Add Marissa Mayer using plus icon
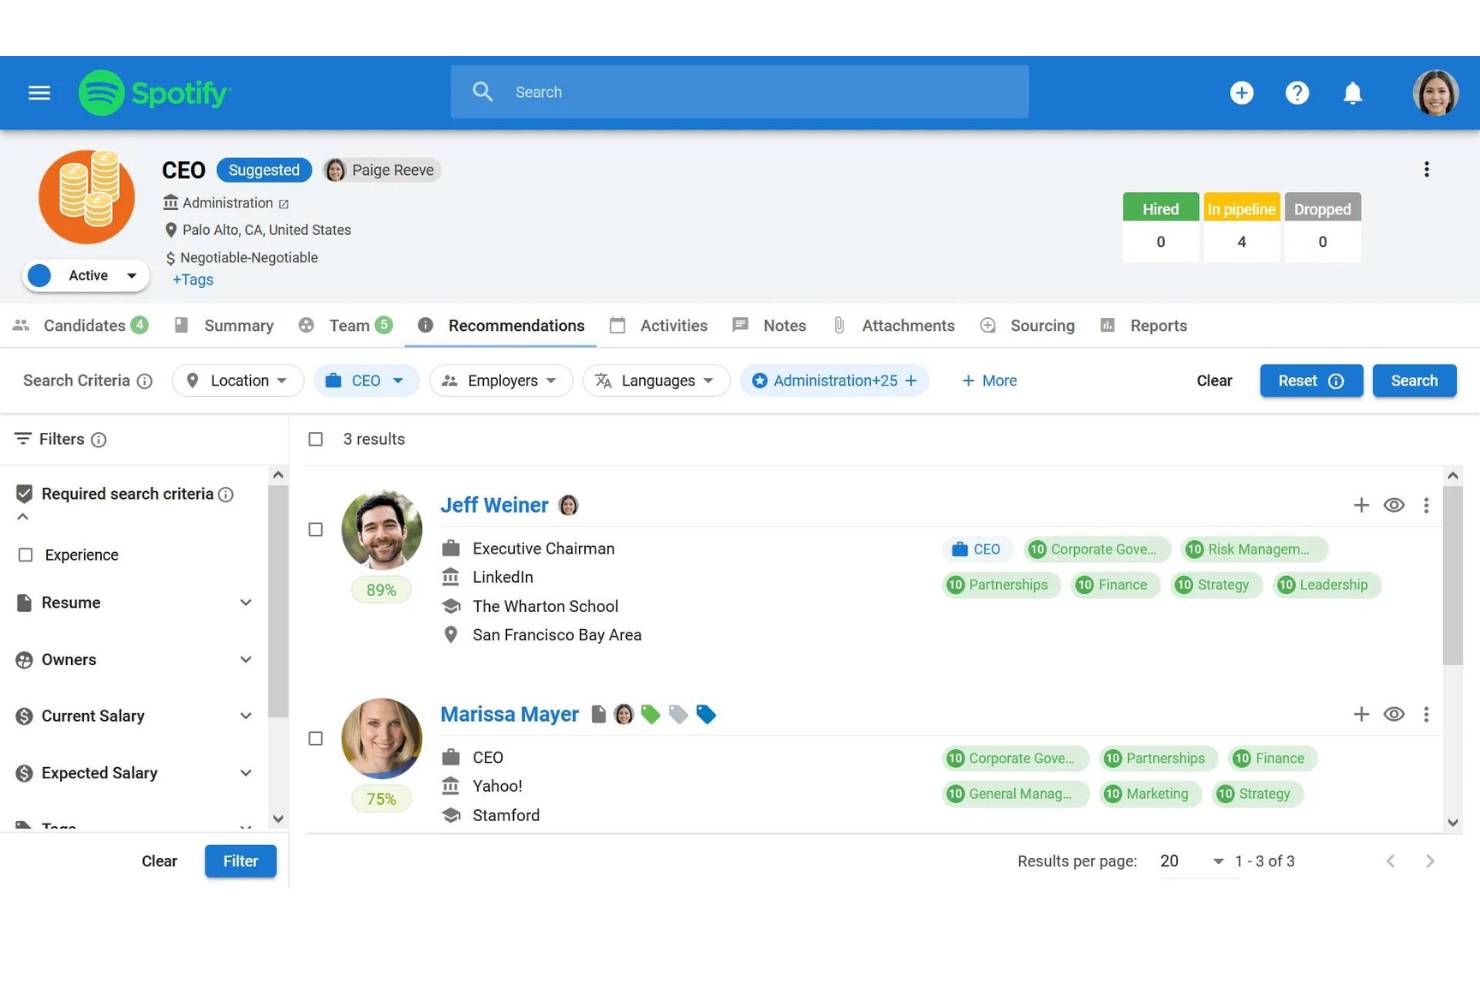 click(x=1361, y=714)
